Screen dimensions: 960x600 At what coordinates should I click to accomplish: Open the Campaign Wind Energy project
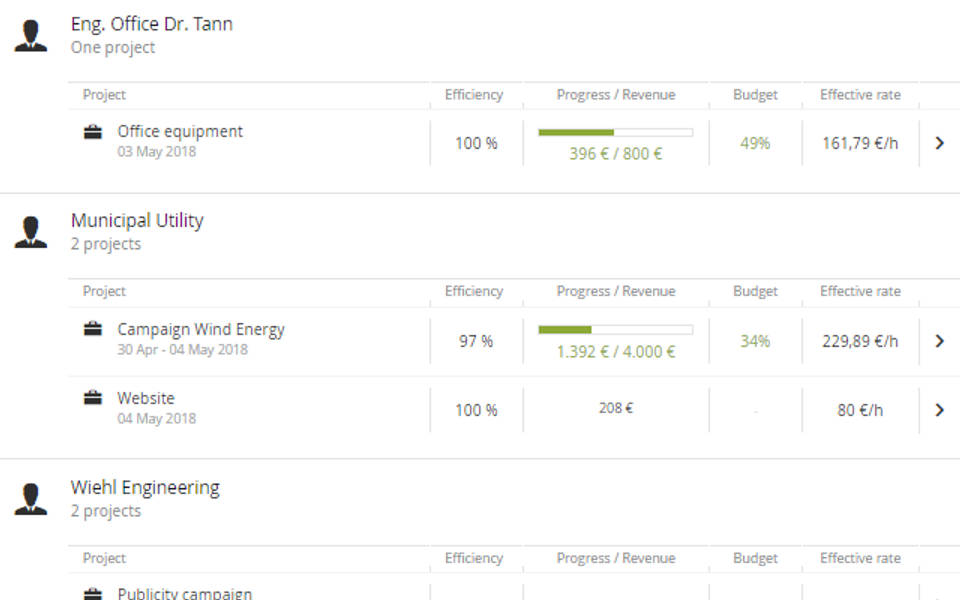point(201,329)
